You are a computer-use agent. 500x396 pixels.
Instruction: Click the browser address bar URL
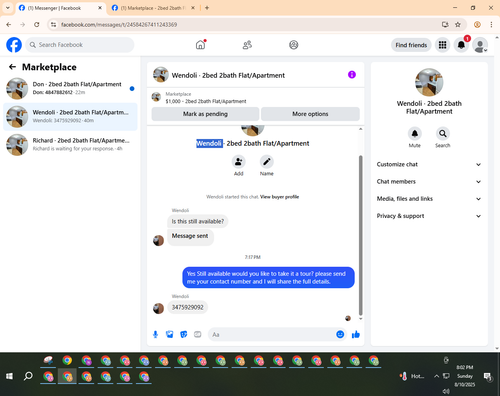(x=119, y=24)
